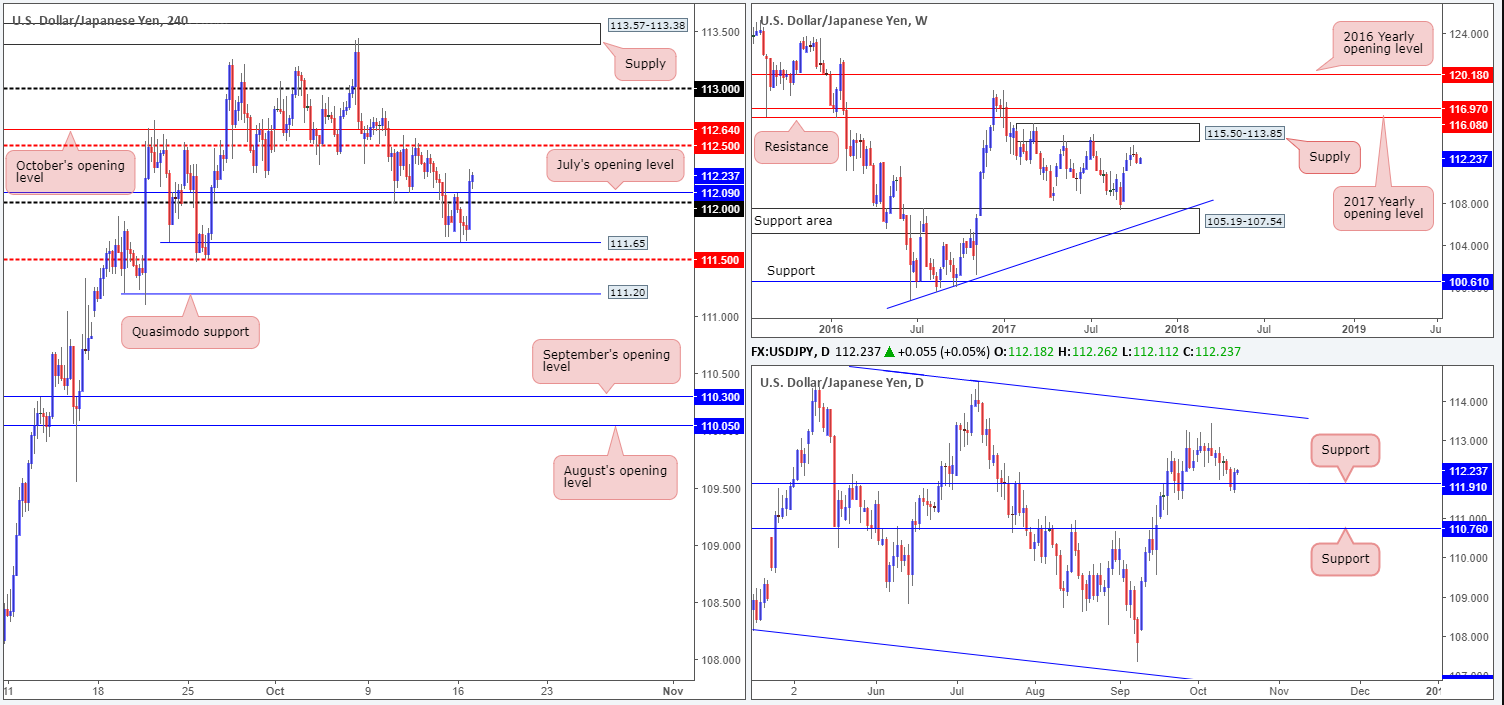This screenshot has height=705, width=1504.
Task: Select the 'Nov' date on 240 chart axis
Action: (672, 691)
